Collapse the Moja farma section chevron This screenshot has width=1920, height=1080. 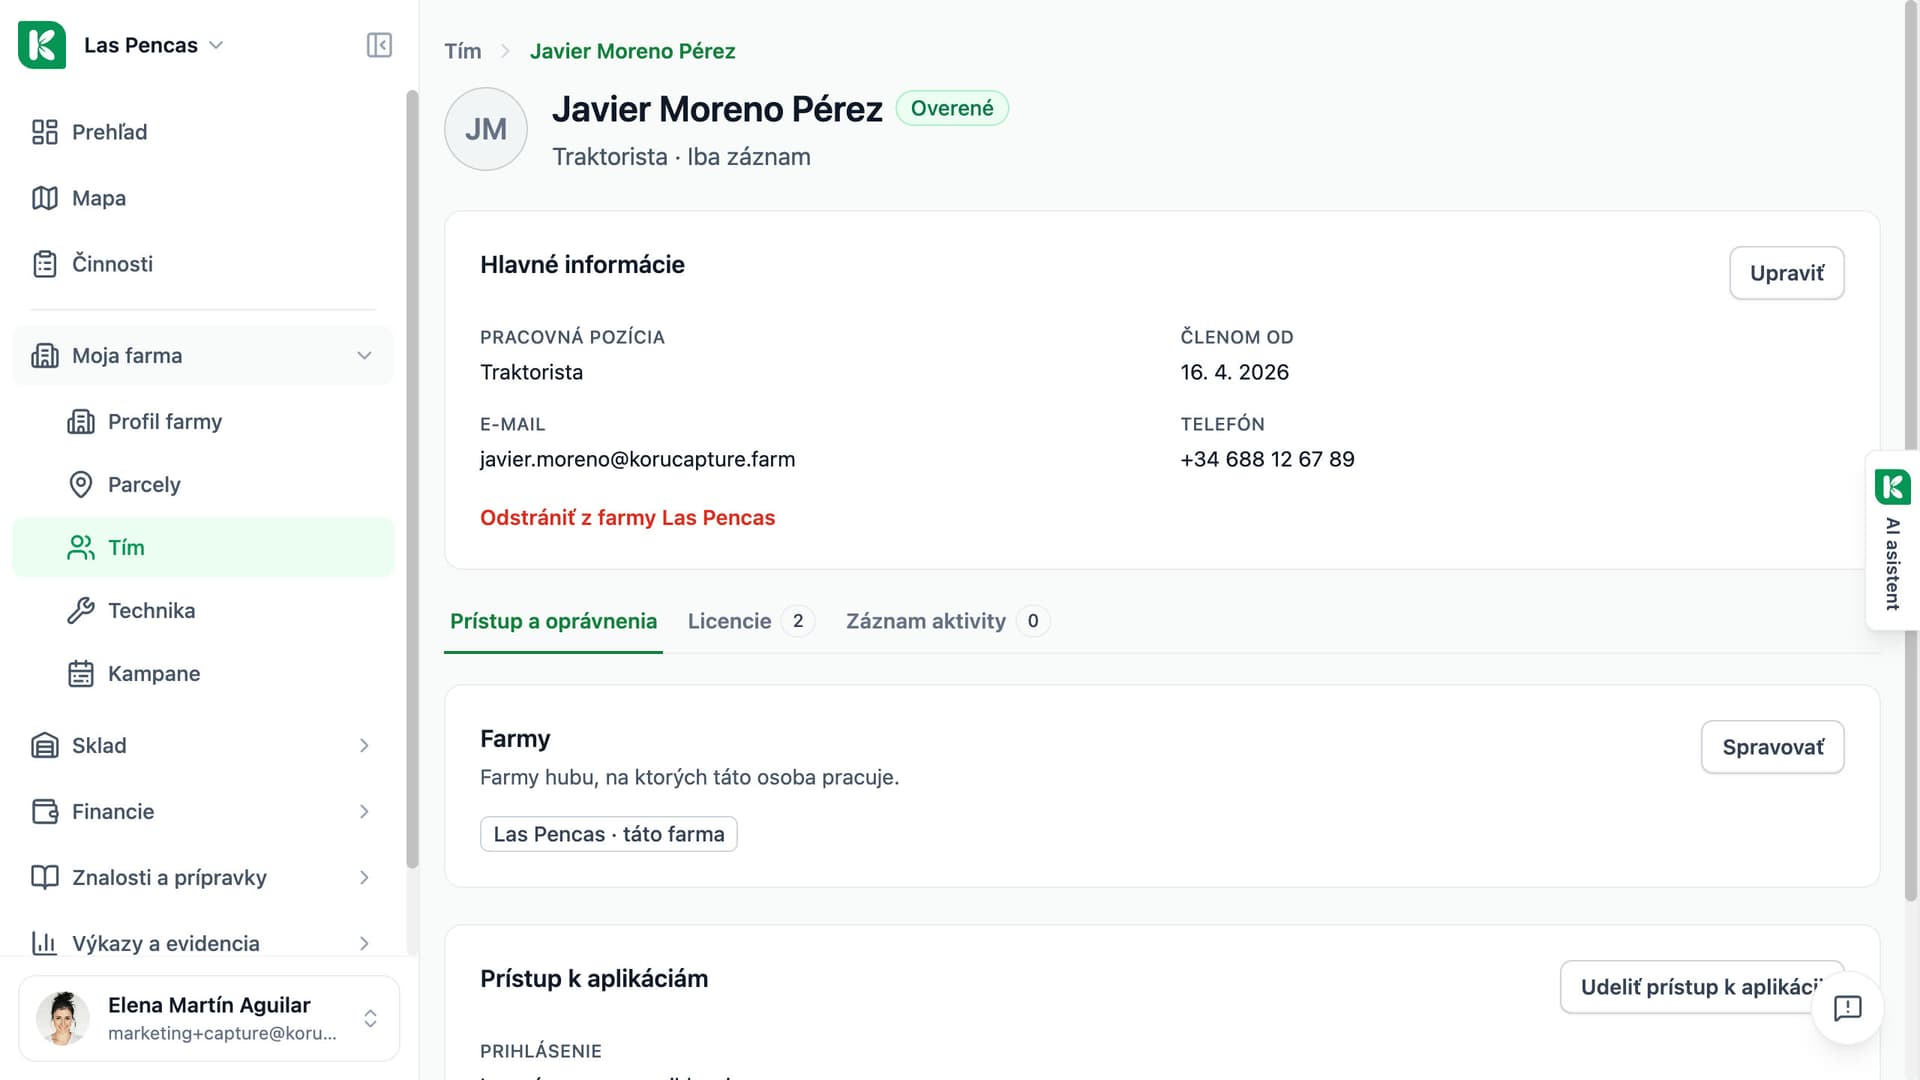point(364,356)
